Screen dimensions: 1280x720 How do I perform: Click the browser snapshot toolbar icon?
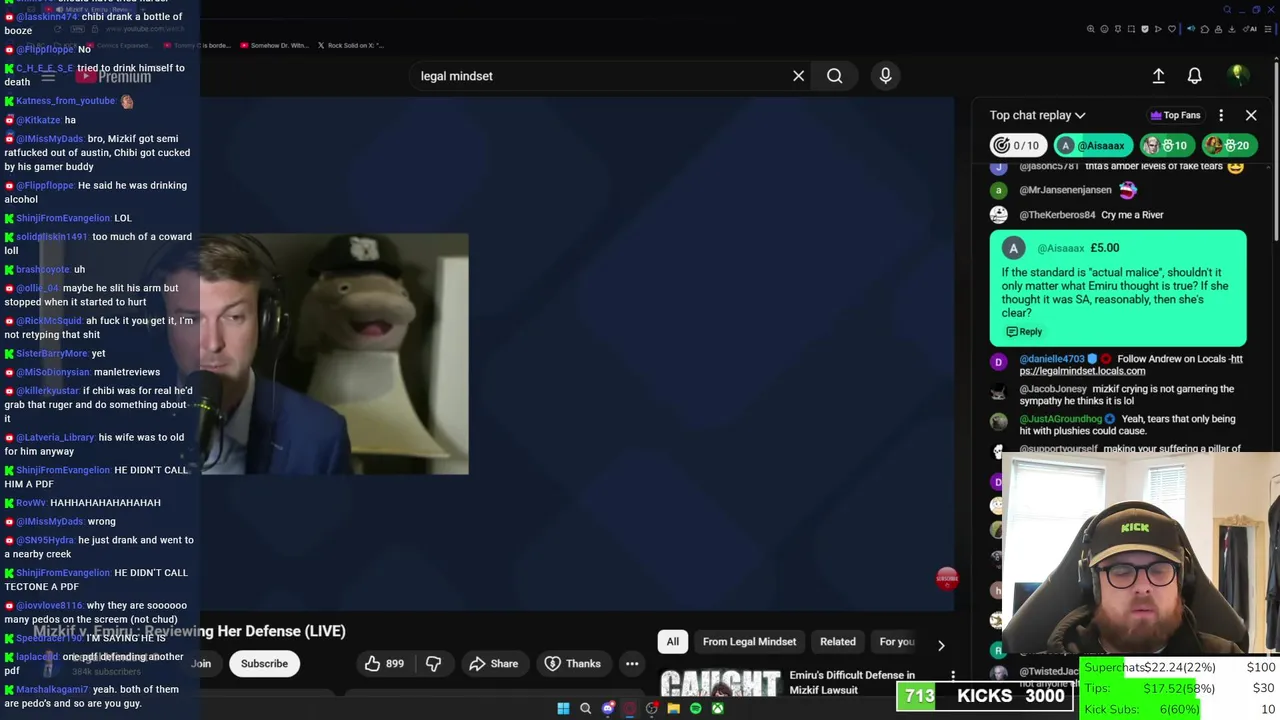click(1131, 29)
